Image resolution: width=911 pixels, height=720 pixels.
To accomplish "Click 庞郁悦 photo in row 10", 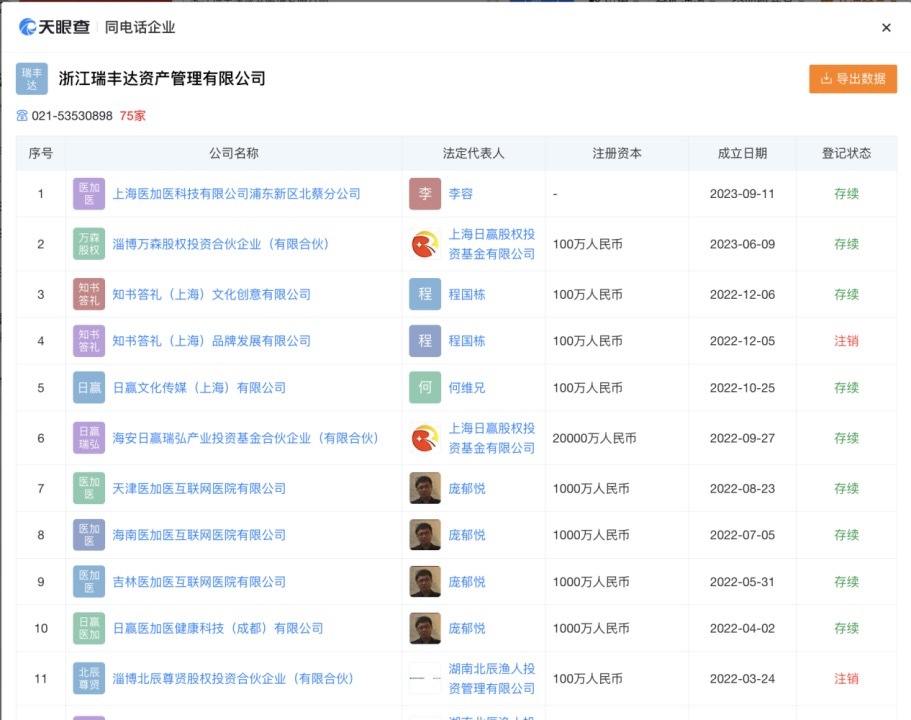I will click(425, 628).
